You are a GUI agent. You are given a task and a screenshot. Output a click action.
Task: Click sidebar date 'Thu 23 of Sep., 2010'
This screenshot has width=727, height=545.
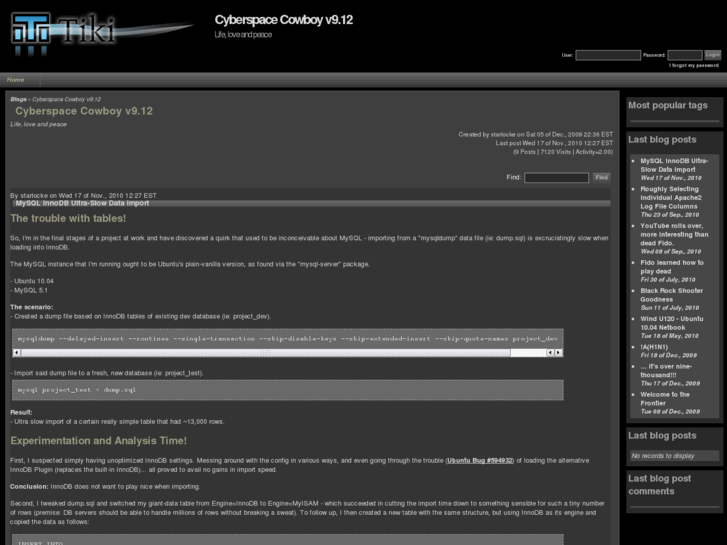click(670, 215)
